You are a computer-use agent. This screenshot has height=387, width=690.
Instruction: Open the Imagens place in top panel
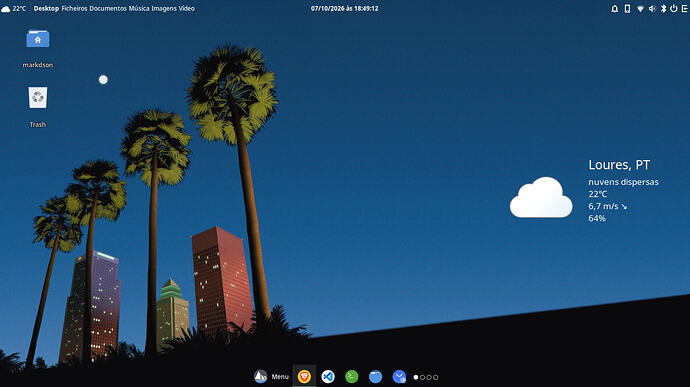tap(164, 8)
